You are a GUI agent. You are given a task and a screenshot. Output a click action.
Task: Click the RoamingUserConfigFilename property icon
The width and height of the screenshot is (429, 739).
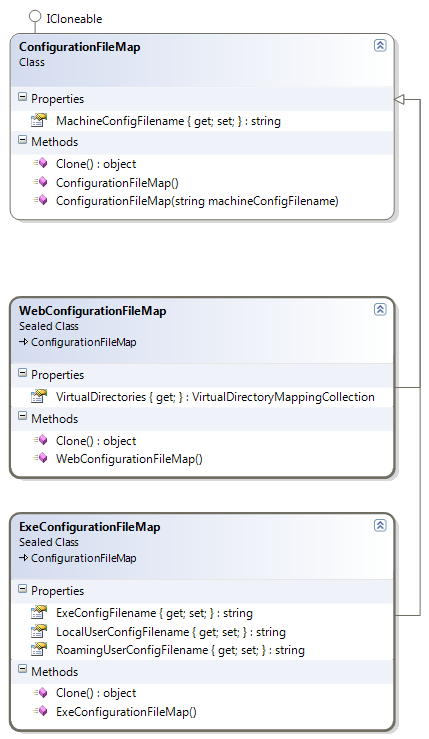tap(39, 650)
